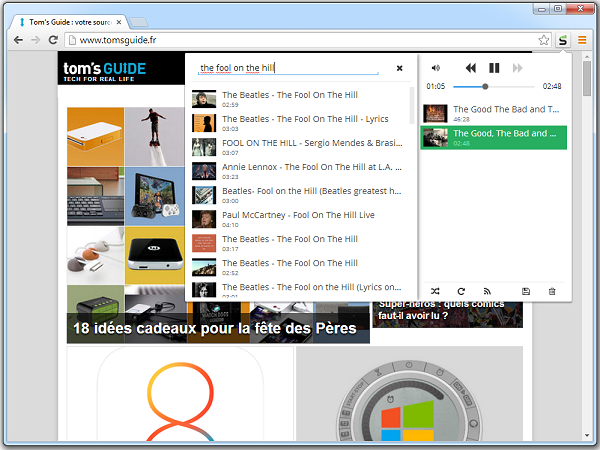600x450 pixels.
Task: Open the Streamus extension icon in toolbar
Action: click(x=562, y=40)
